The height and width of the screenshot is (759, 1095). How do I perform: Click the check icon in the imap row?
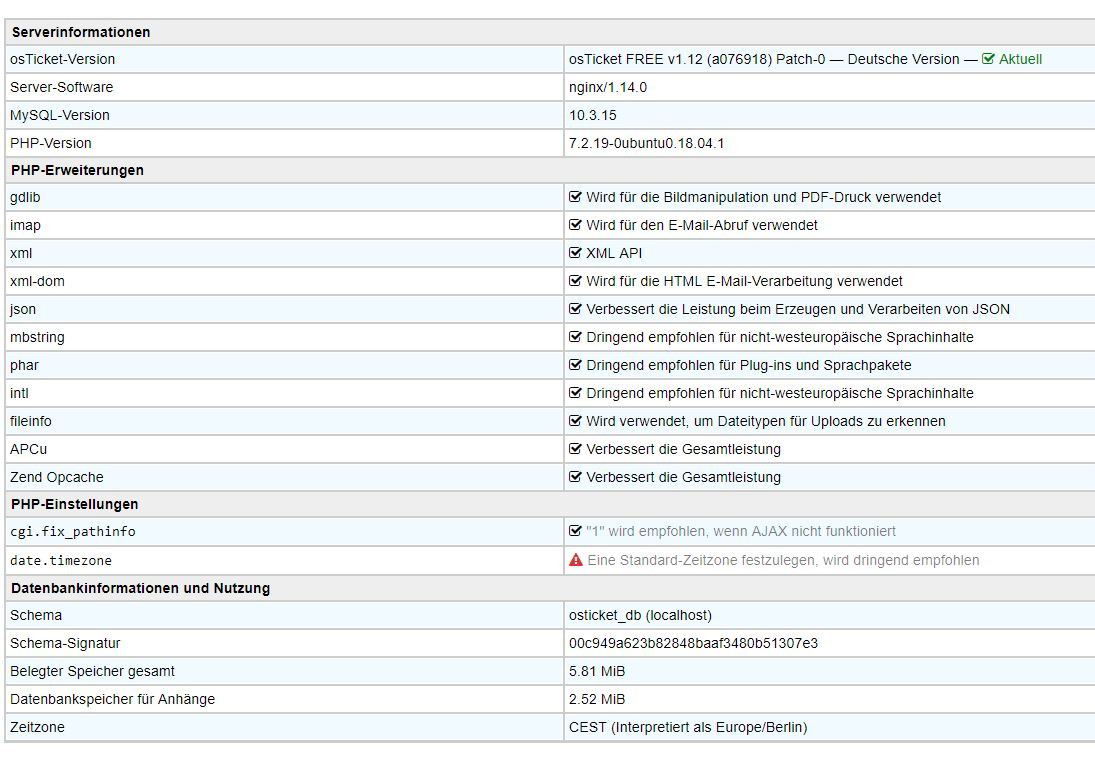[x=575, y=225]
